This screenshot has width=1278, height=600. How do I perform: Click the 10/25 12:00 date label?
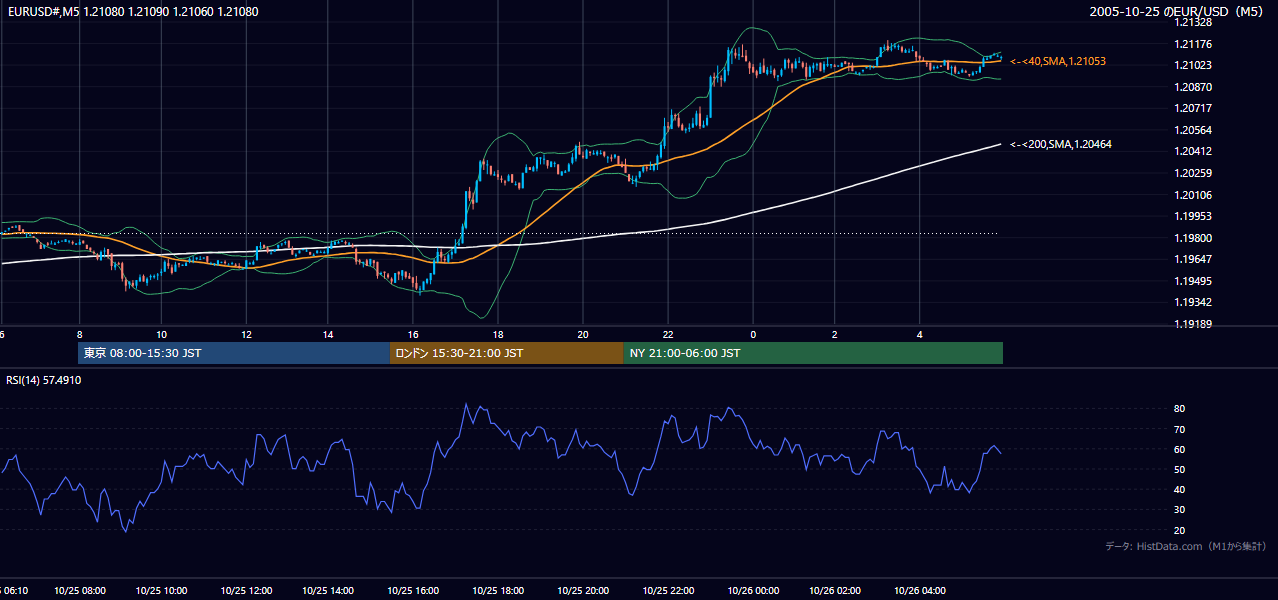pyautogui.click(x=246, y=590)
